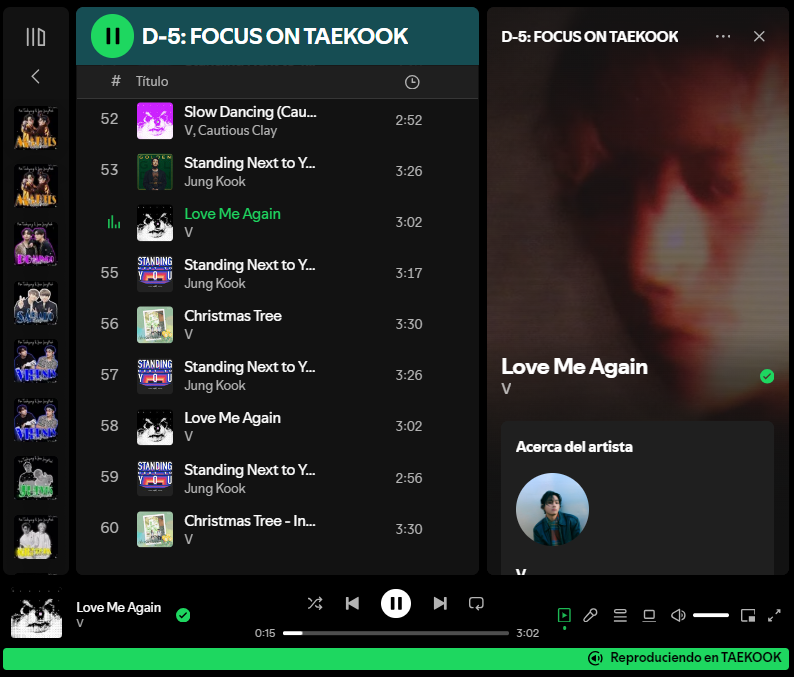Screen dimensions: 794x677
Task: Click the Título column header
Action: click(152, 82)
